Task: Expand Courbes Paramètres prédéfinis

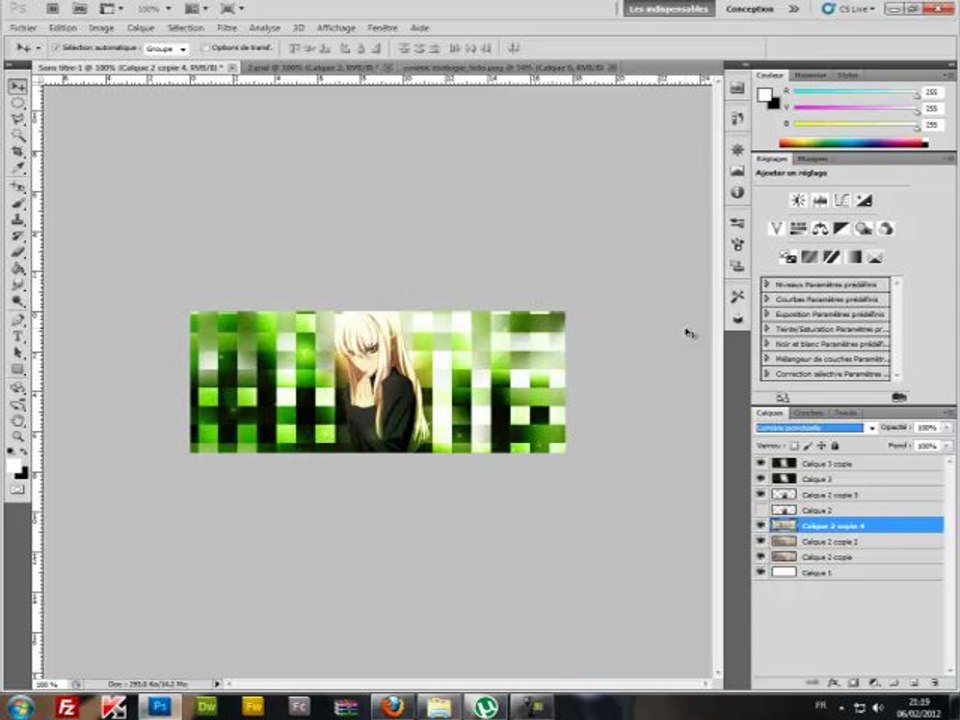Action: tap(767, 299)
